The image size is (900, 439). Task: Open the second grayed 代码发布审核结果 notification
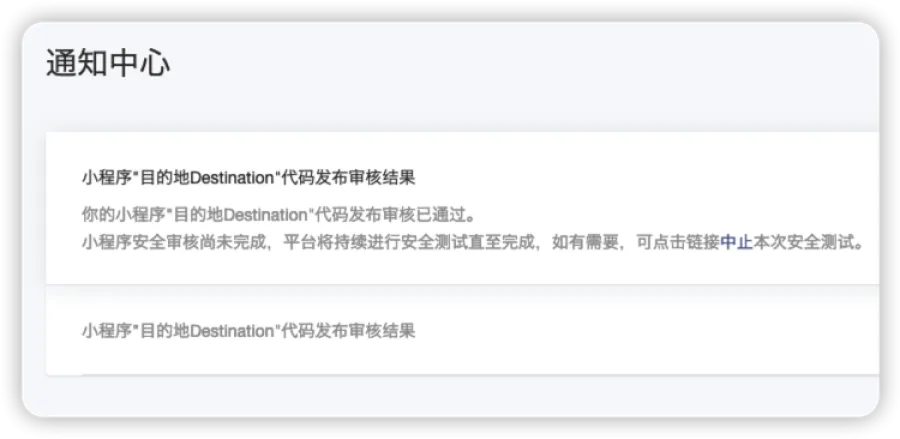click(248, 330)
